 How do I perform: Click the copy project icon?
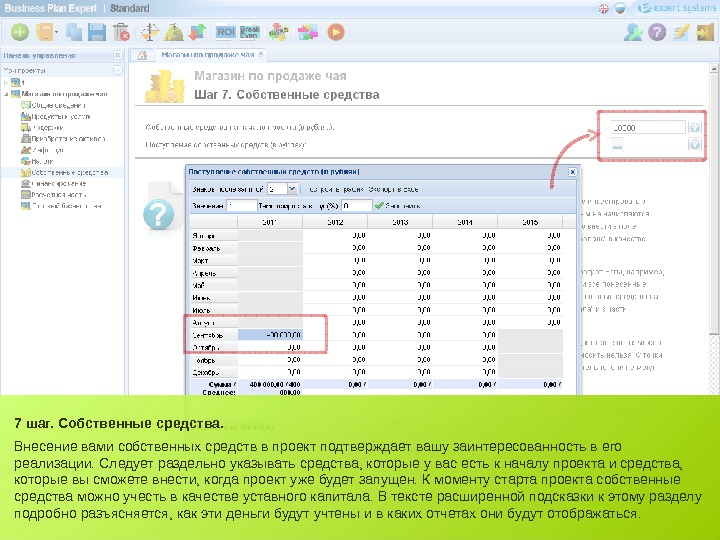73,32
